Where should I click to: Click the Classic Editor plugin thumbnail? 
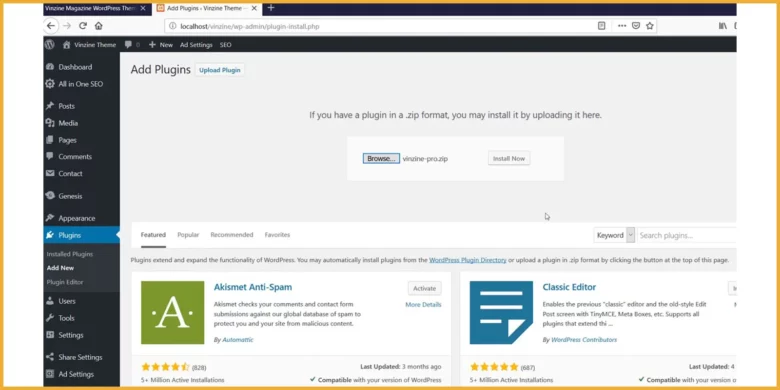pos(501,312)
